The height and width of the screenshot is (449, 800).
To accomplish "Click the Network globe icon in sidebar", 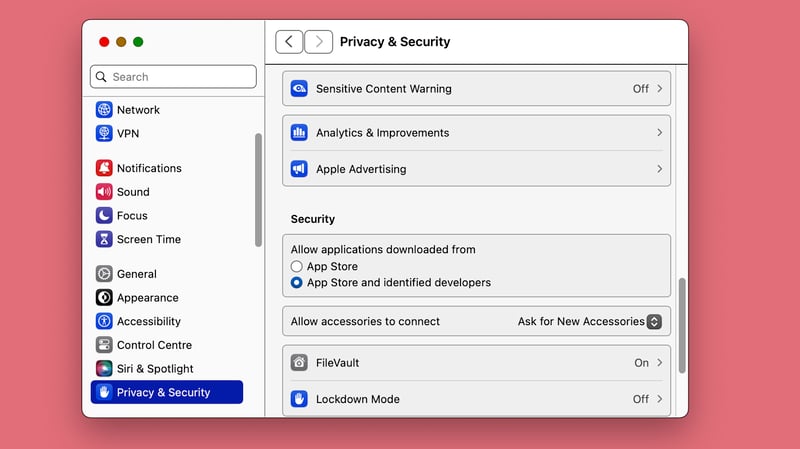I will [104, 110].
